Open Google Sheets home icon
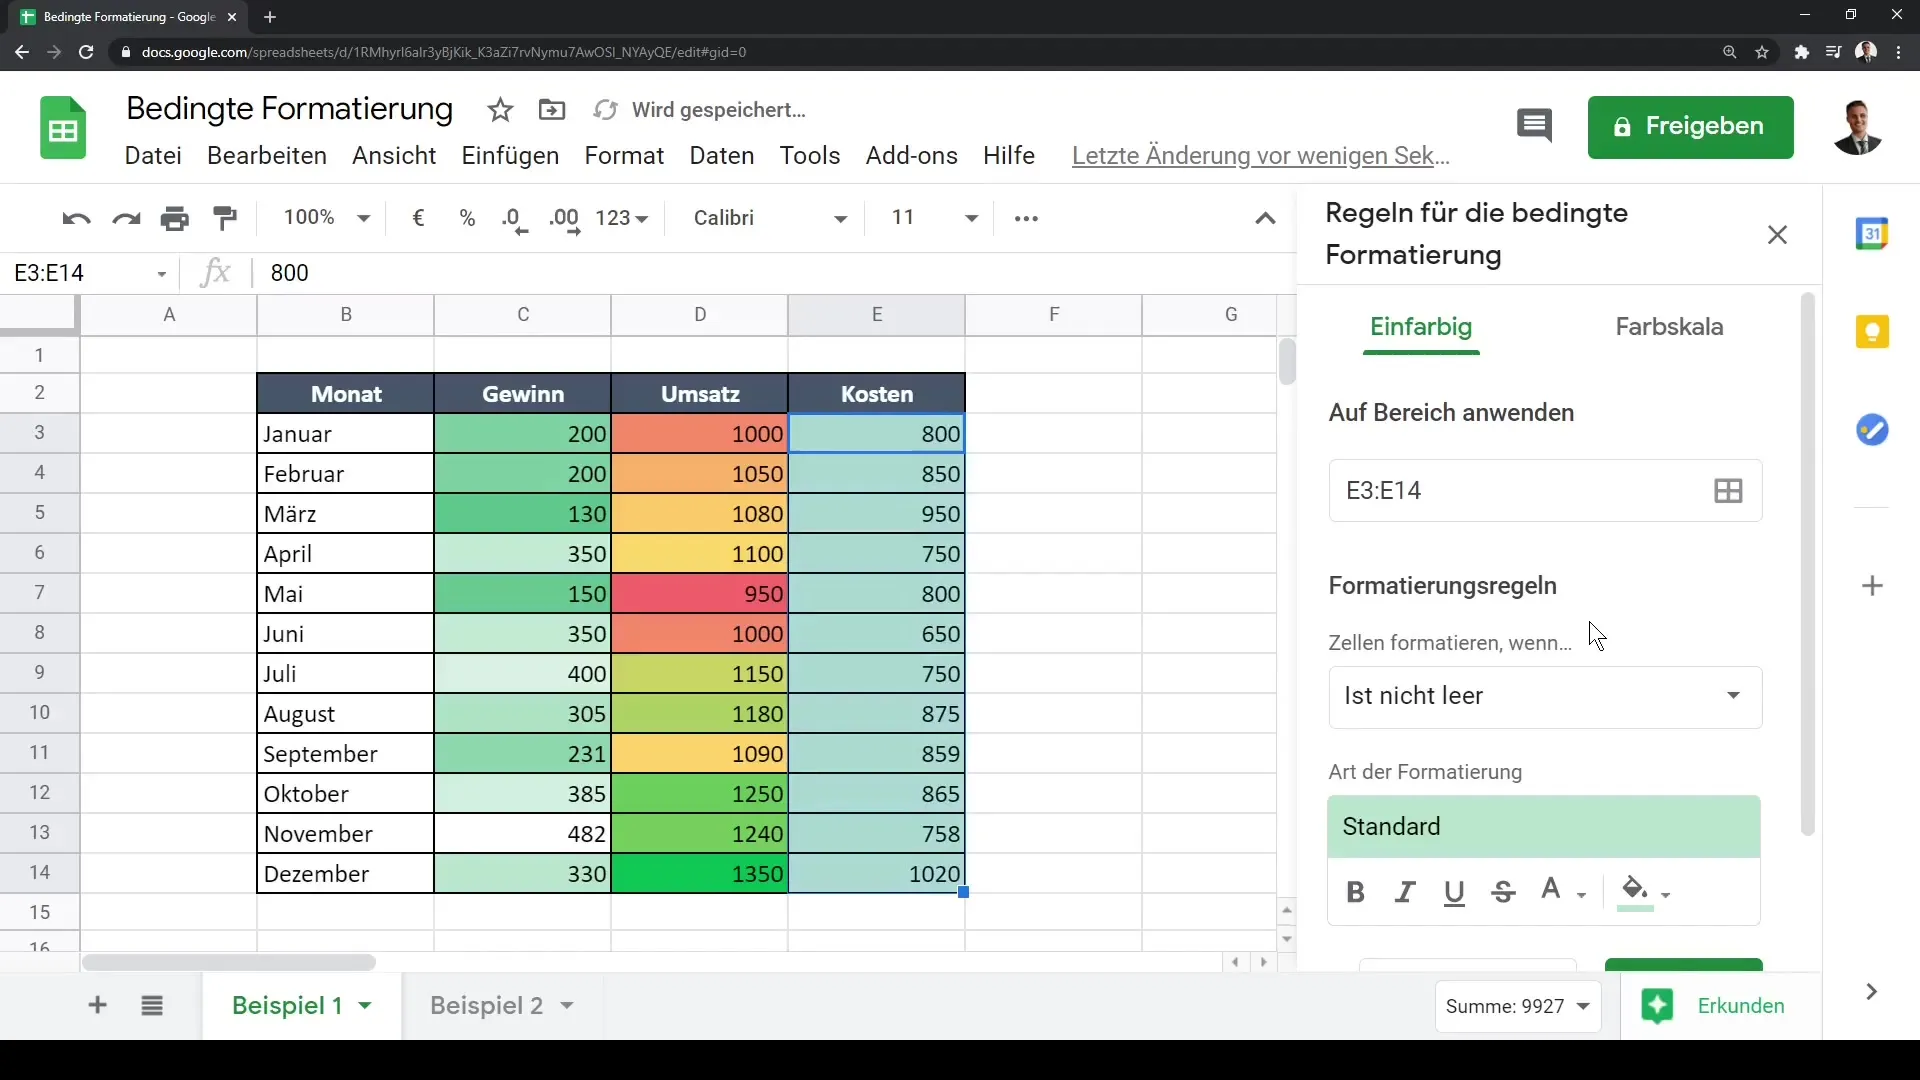This screenshot has width=1920, height=1080. coord(63,128)
